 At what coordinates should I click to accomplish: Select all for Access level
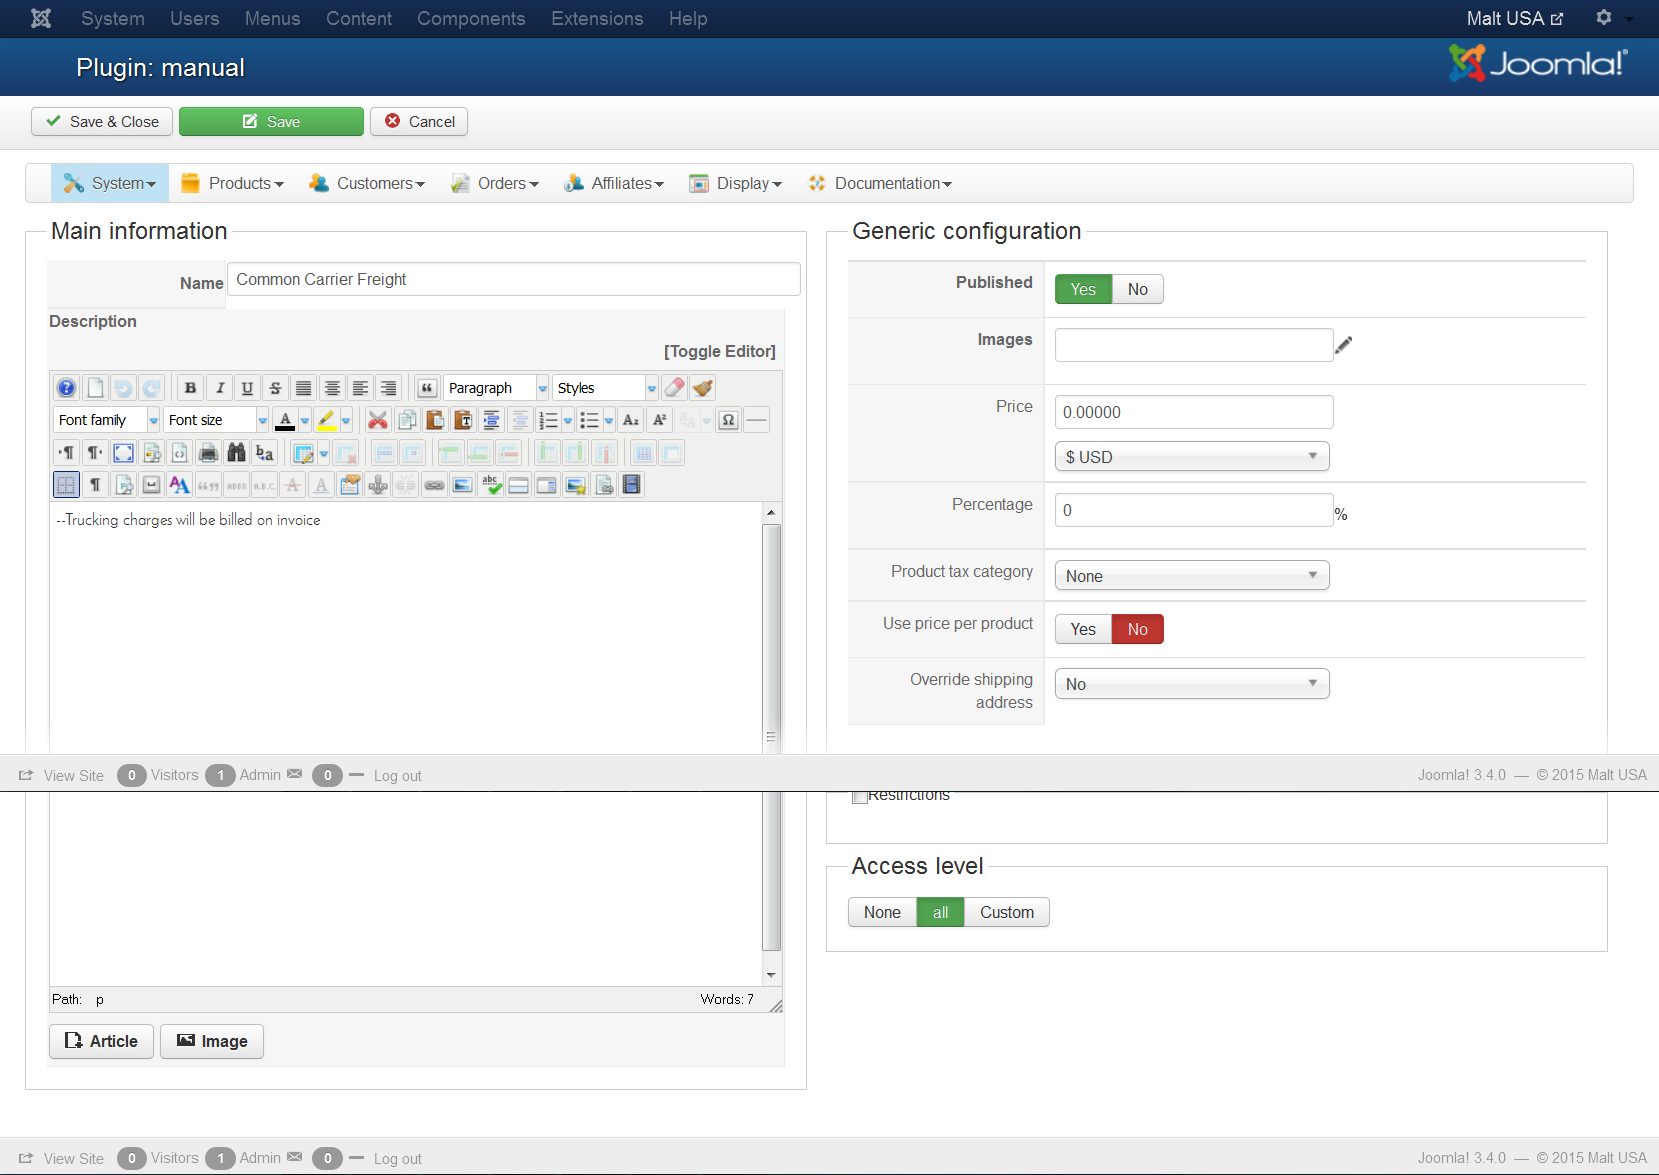click(940, 912)
